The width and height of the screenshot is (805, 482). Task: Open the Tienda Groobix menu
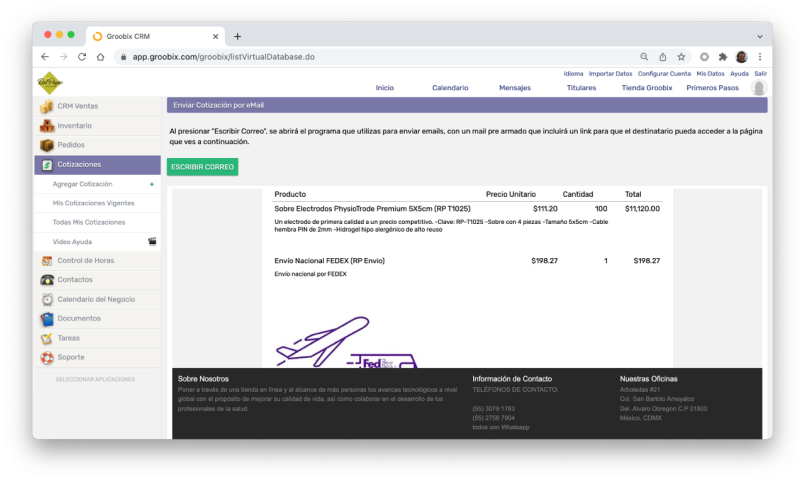(647, 88)
